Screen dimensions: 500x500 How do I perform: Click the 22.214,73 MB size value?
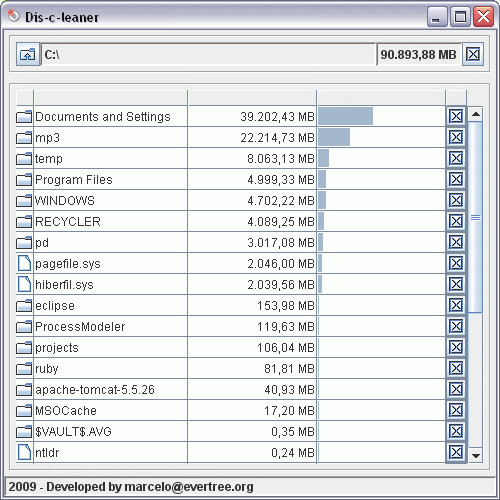(277, 138)
